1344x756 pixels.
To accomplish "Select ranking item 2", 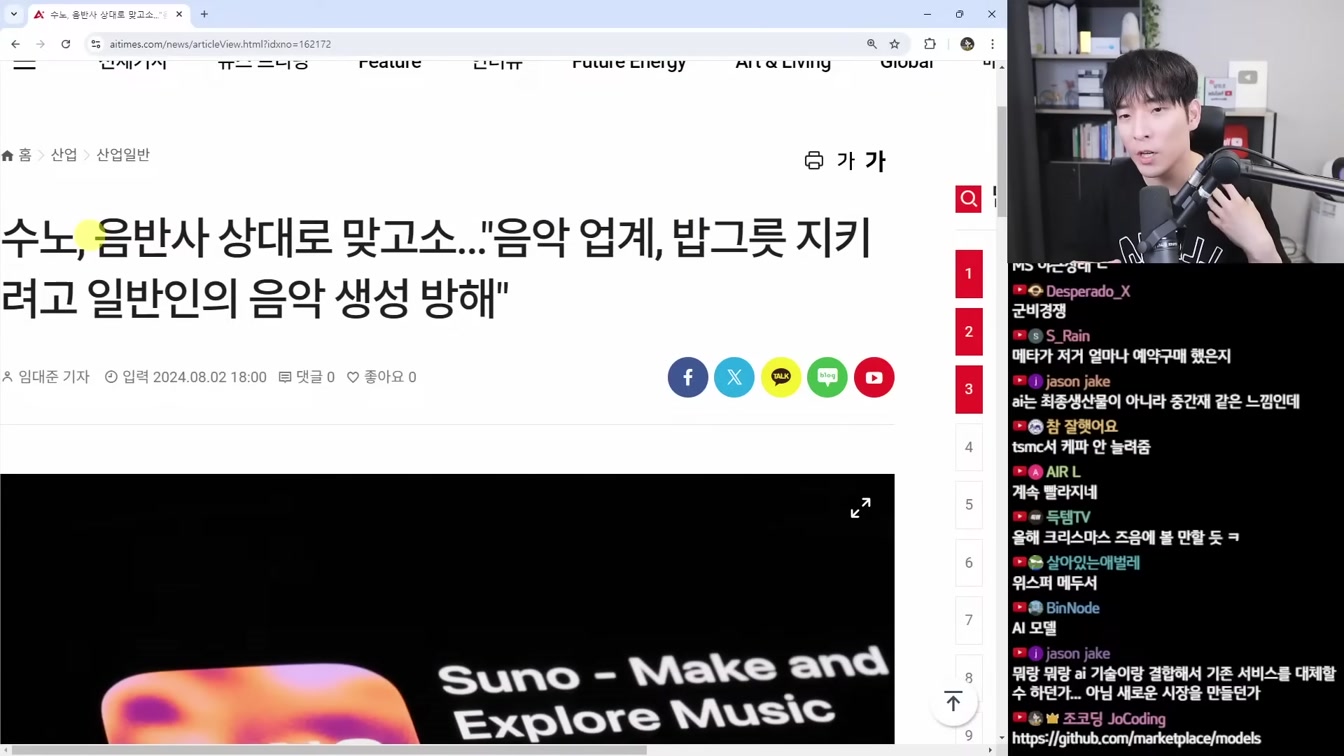I will pyautogui.click(x=969, y=332).
